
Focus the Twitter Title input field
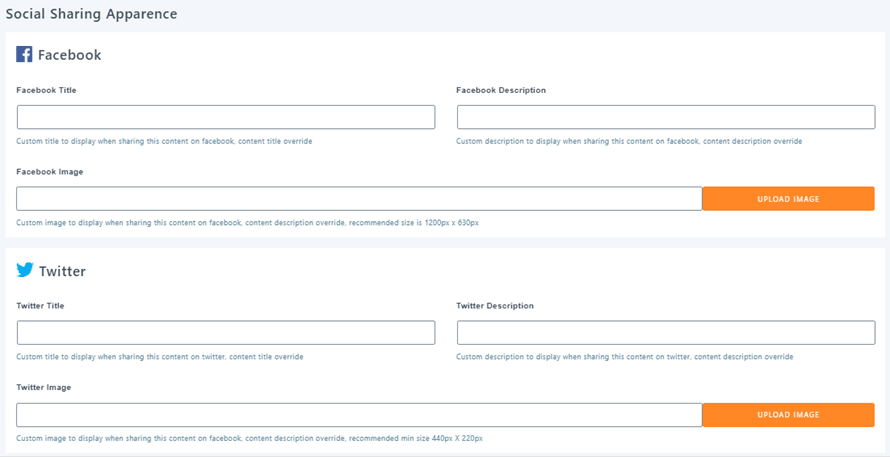pos(226,333)
